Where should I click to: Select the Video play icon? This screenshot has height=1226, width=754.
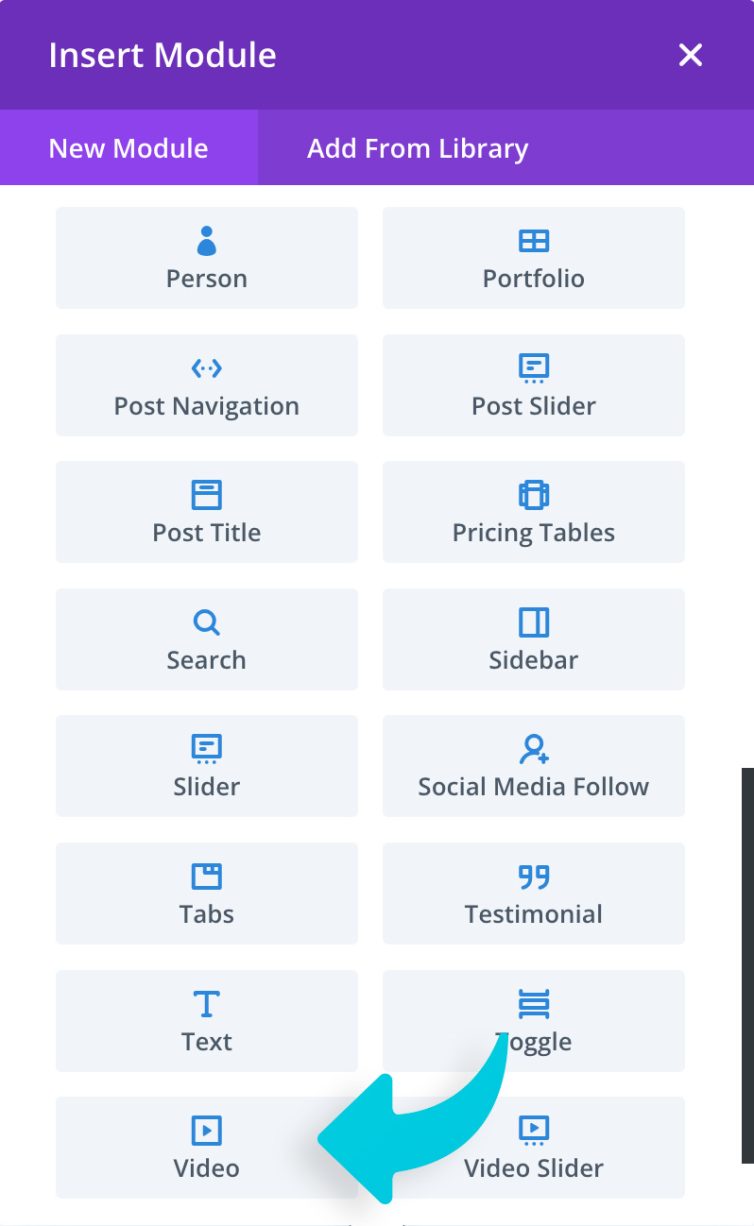pos(206,1131)
